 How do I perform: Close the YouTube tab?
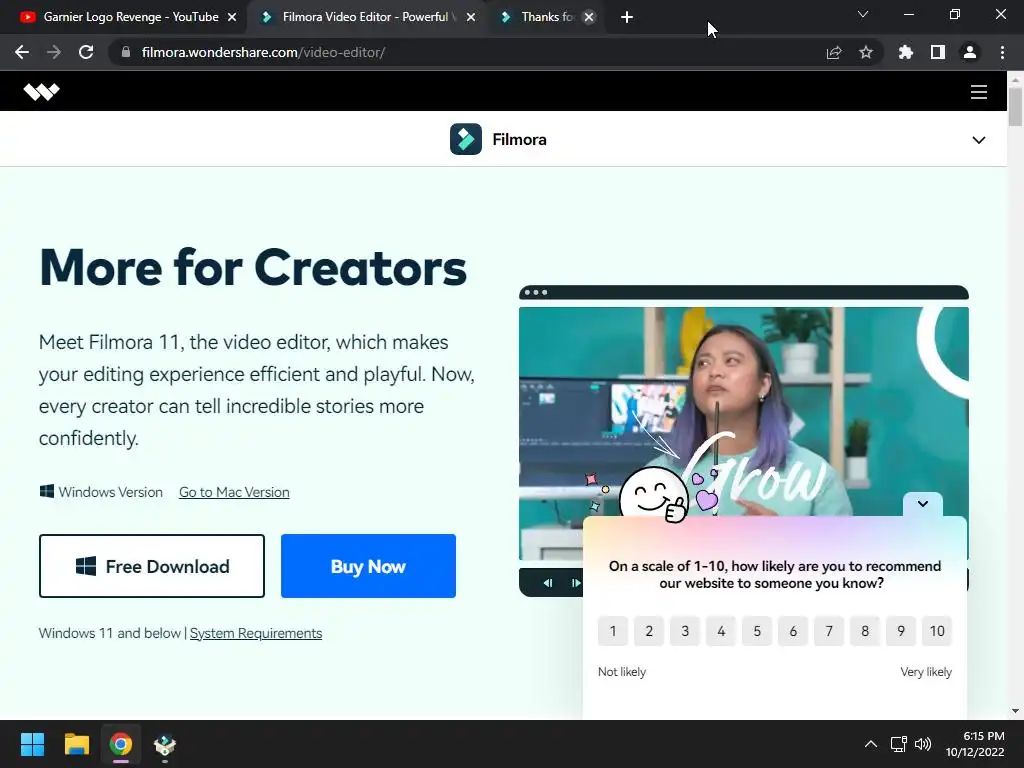click(232, 17)
